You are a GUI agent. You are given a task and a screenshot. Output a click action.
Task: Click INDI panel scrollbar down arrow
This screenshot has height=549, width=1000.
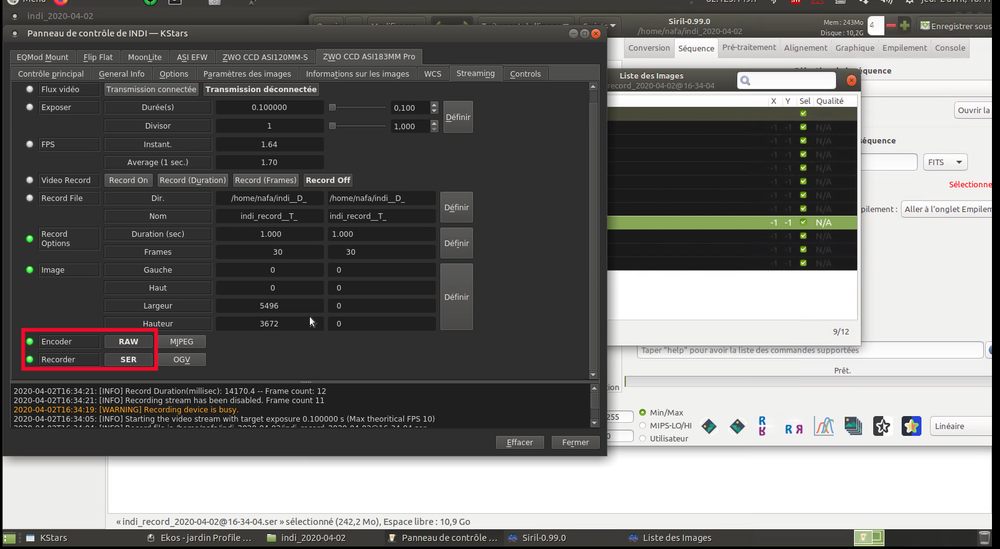(593, 375)
